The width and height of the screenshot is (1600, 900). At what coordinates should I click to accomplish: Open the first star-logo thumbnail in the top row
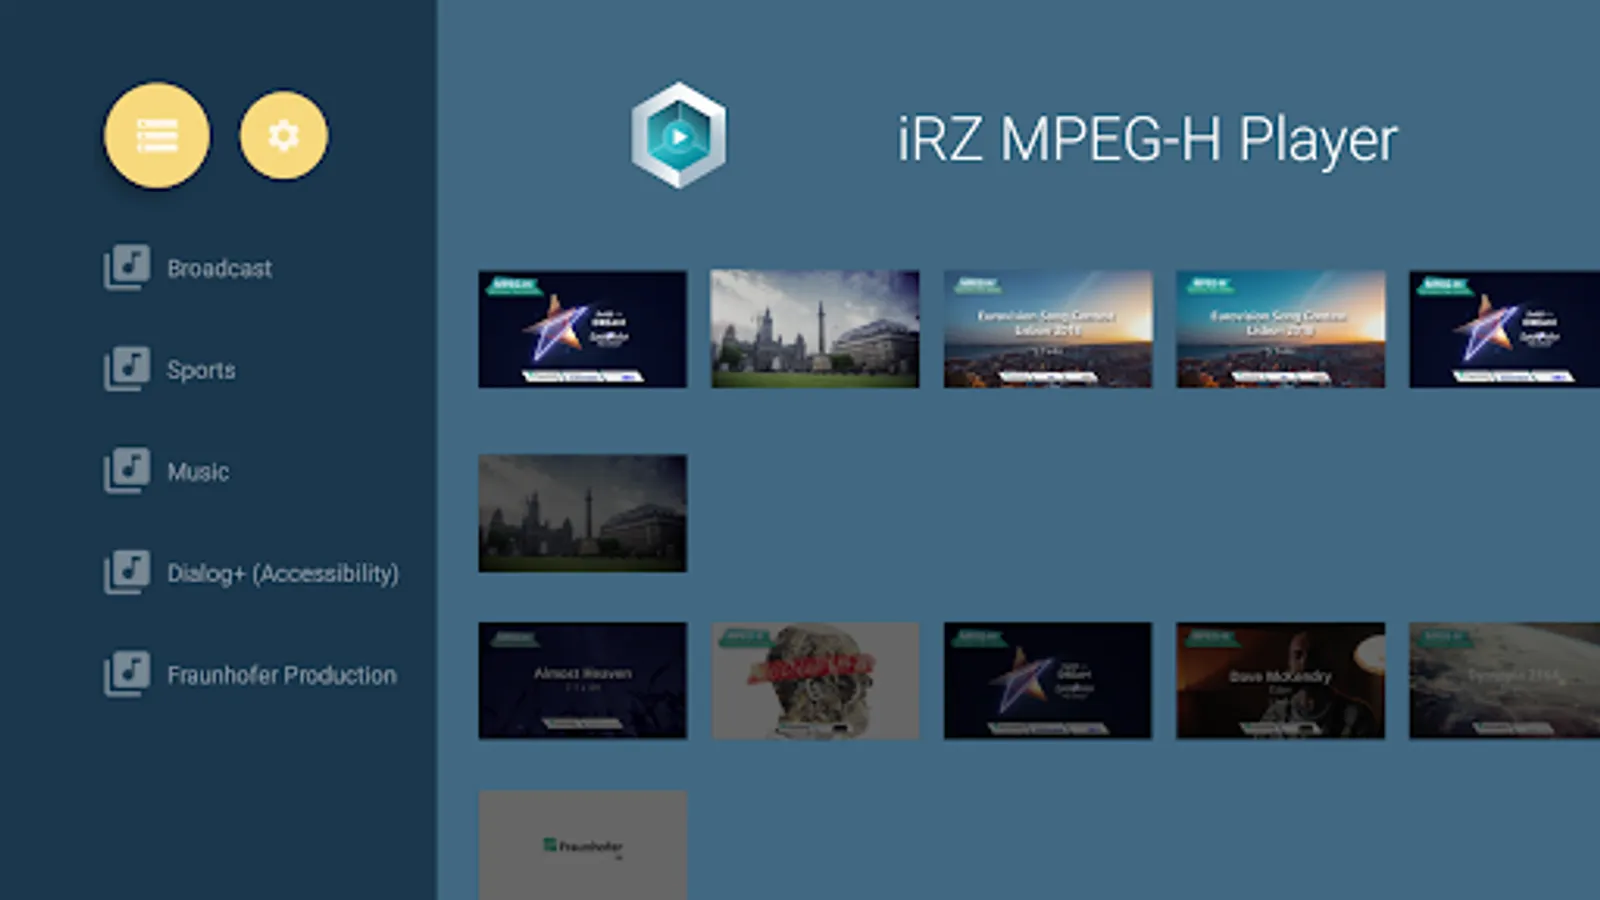(x=583, y=329)
